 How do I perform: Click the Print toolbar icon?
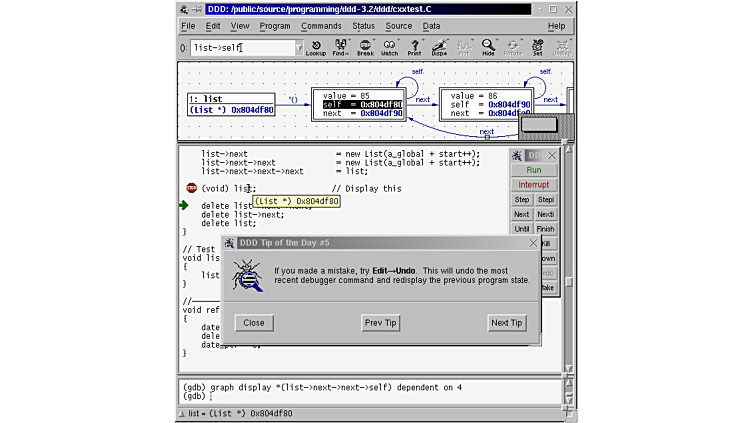point(414,47)
